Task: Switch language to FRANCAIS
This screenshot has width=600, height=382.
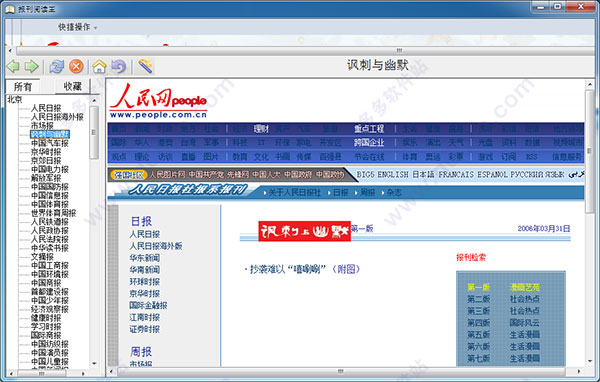Action: pos(457,175)
